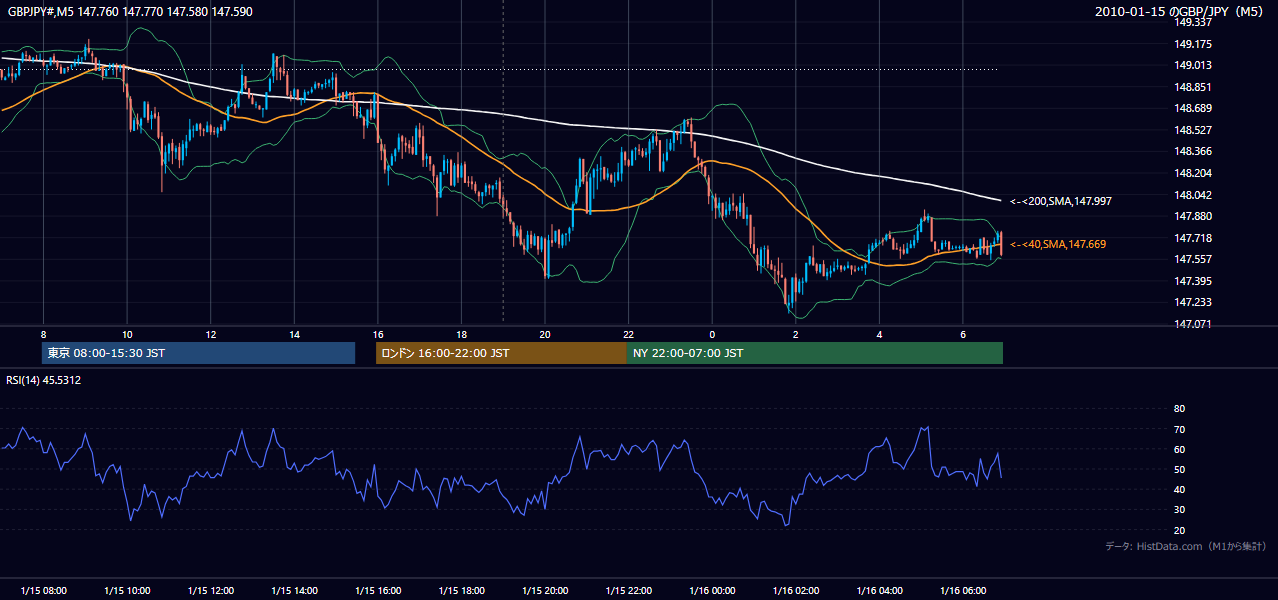Screen dimensions: 1278x600
Task: Click the RSI(14) 45.5312 indicator label
Action: 44,380
